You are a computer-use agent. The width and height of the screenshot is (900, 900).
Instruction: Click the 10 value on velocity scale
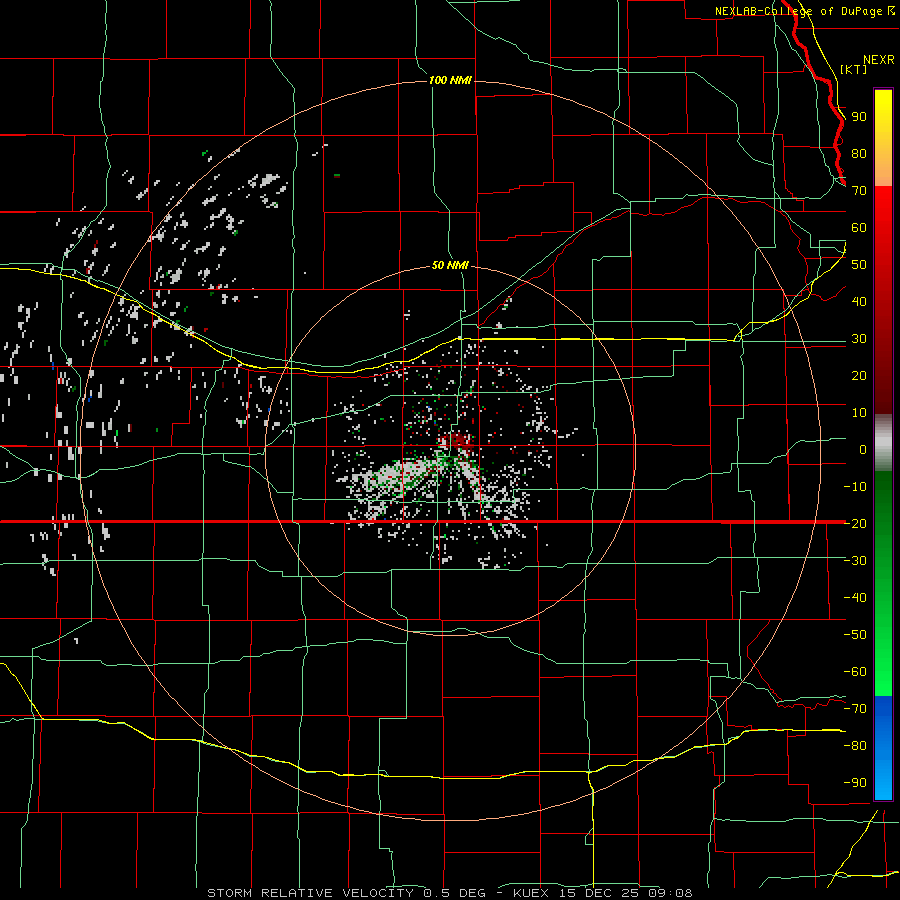tap(859, 413)
